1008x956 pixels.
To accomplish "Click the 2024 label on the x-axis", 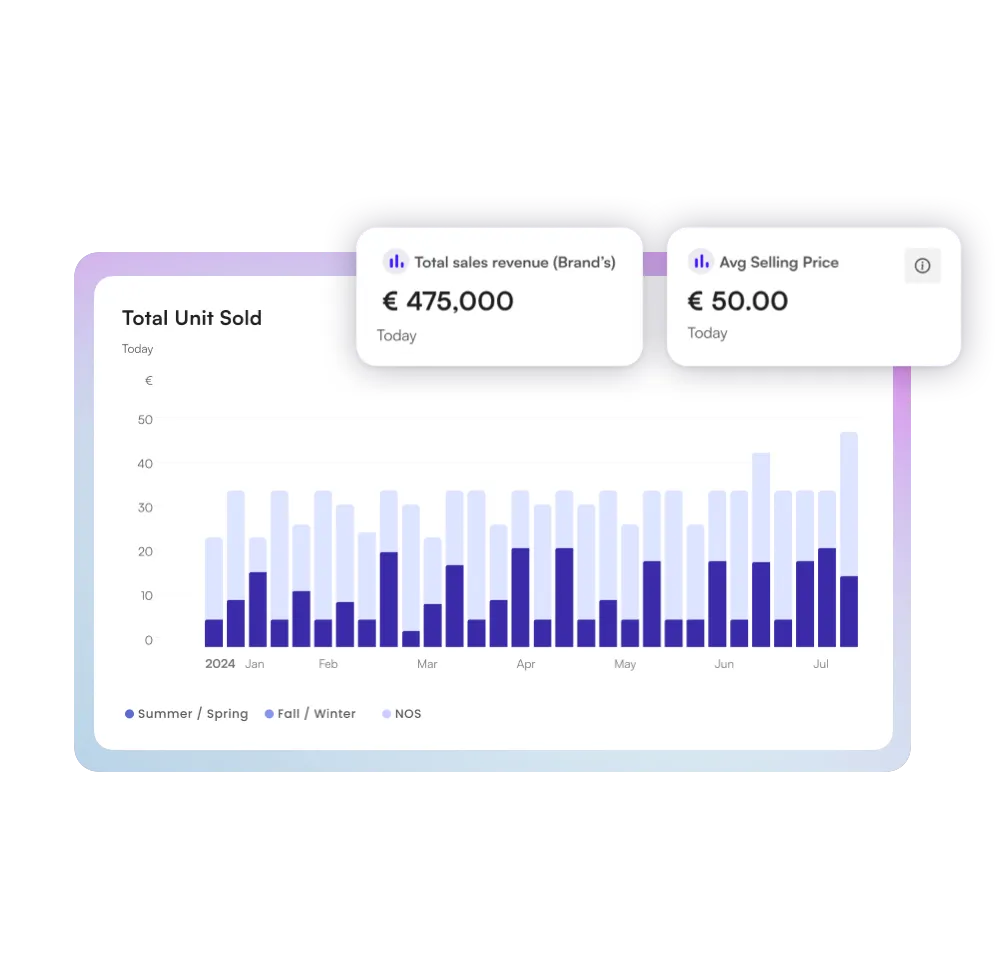I will 219,663.
